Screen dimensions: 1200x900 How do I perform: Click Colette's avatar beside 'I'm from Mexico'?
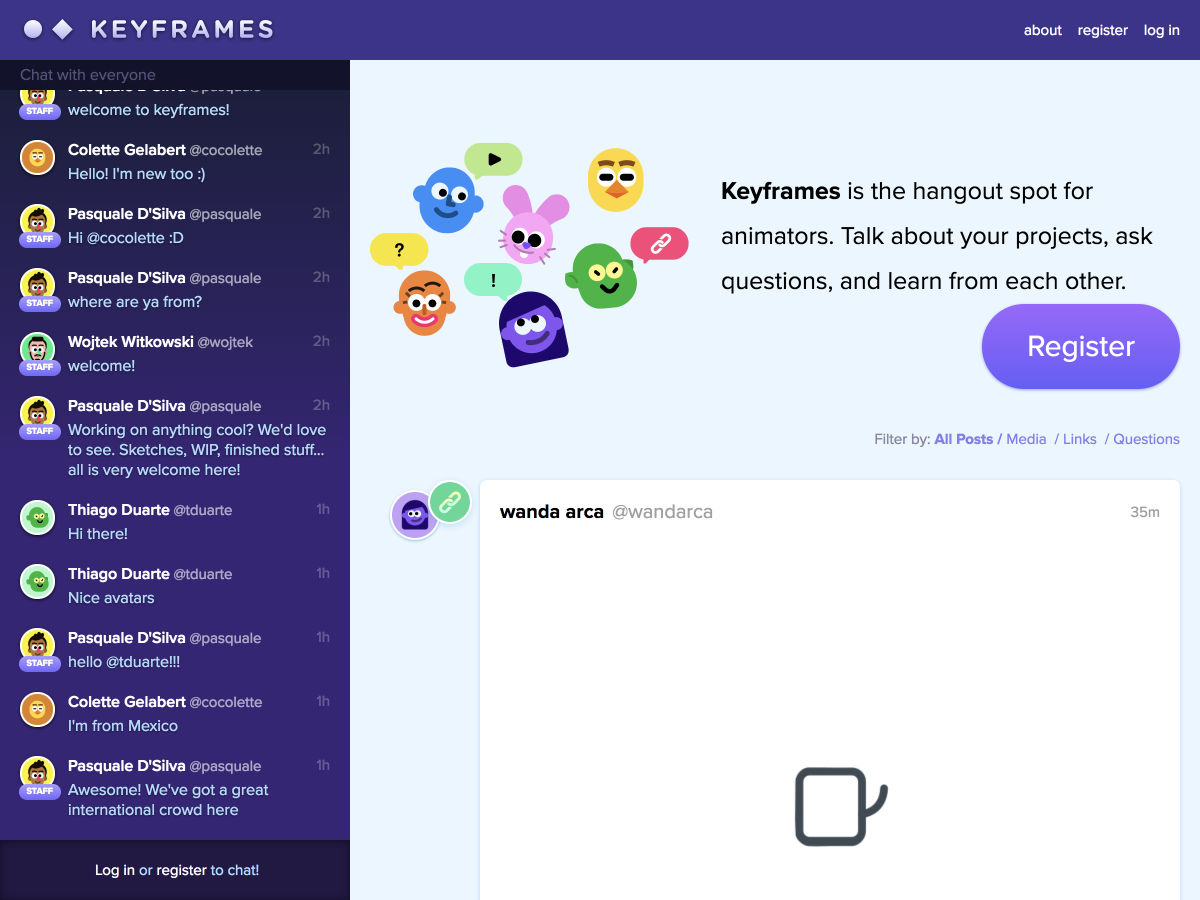tap(38, 709)
